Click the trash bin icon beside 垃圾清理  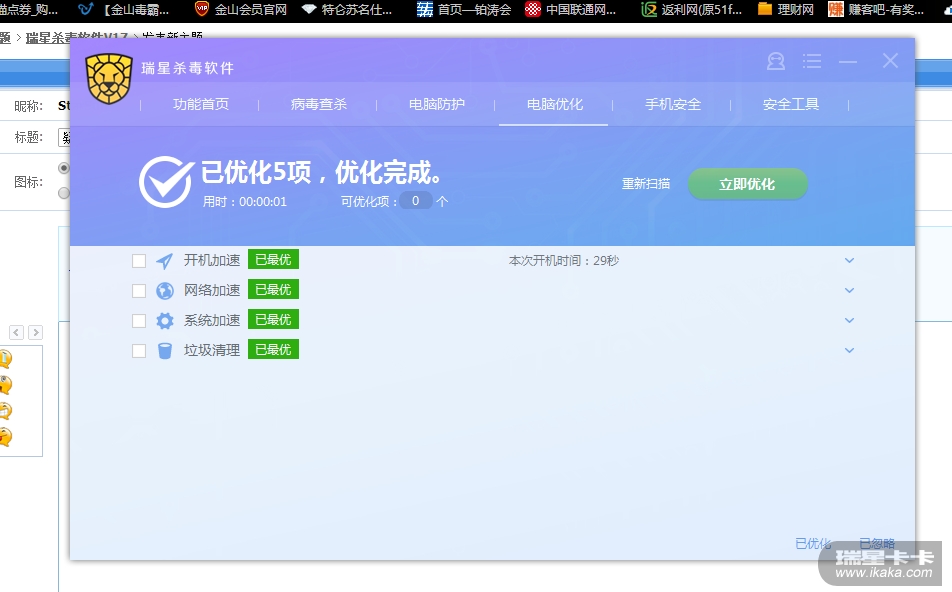click(165, 350)
